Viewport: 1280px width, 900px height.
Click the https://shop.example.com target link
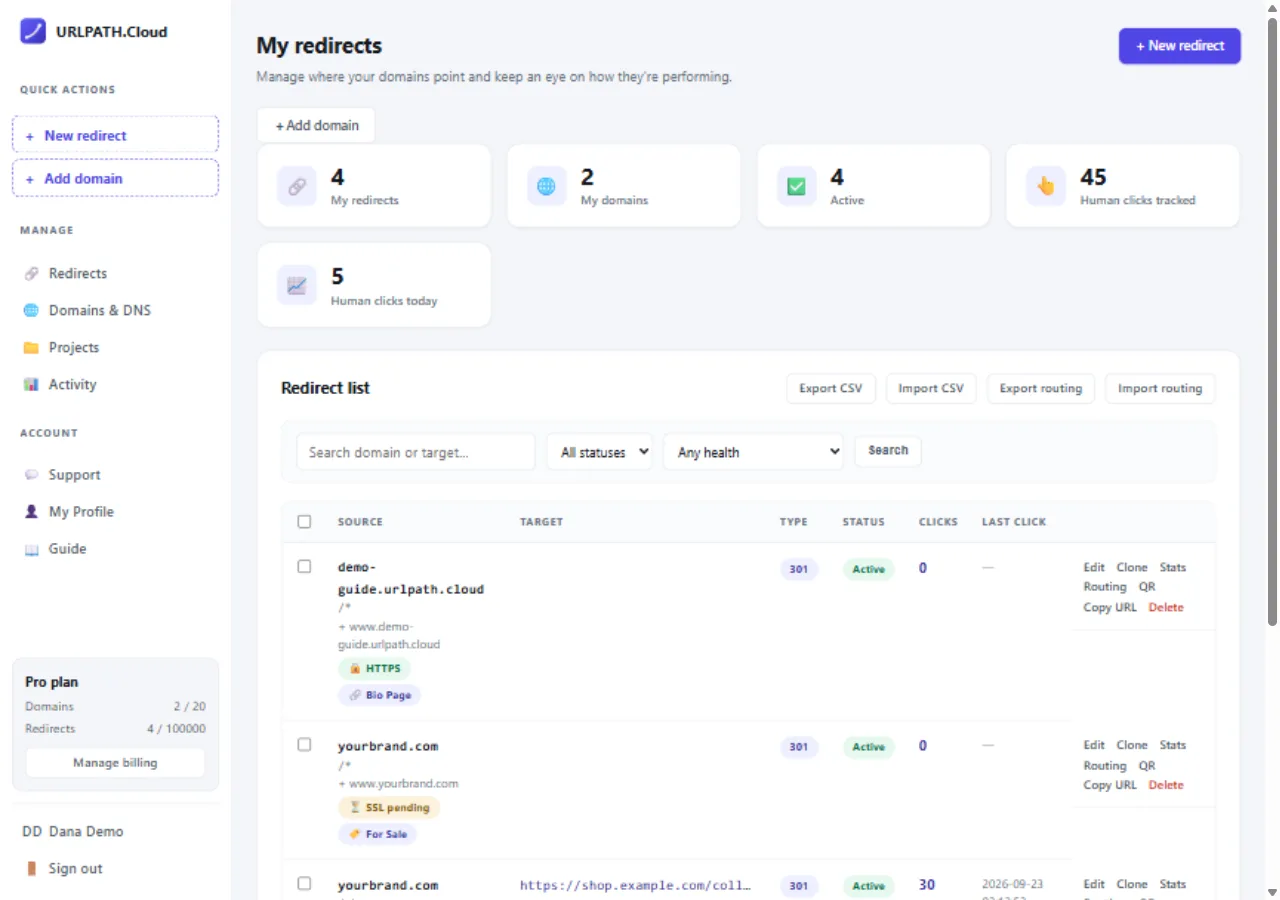click(x=635, y=885)
